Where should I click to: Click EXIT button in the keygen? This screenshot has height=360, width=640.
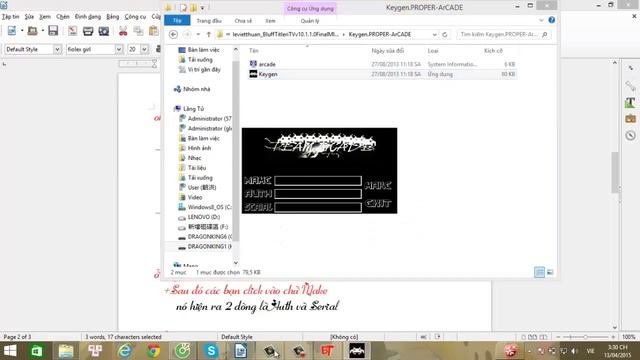(378, 203)
